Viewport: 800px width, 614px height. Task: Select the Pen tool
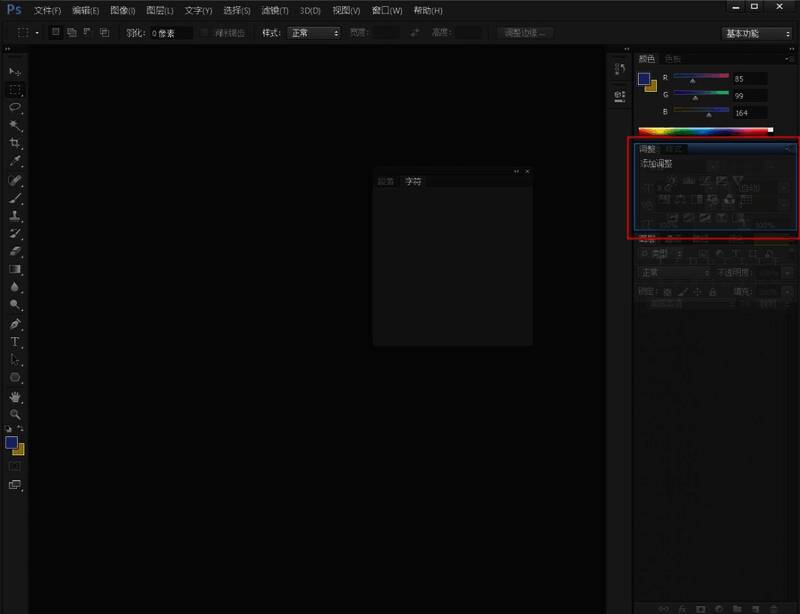(15, 324)
